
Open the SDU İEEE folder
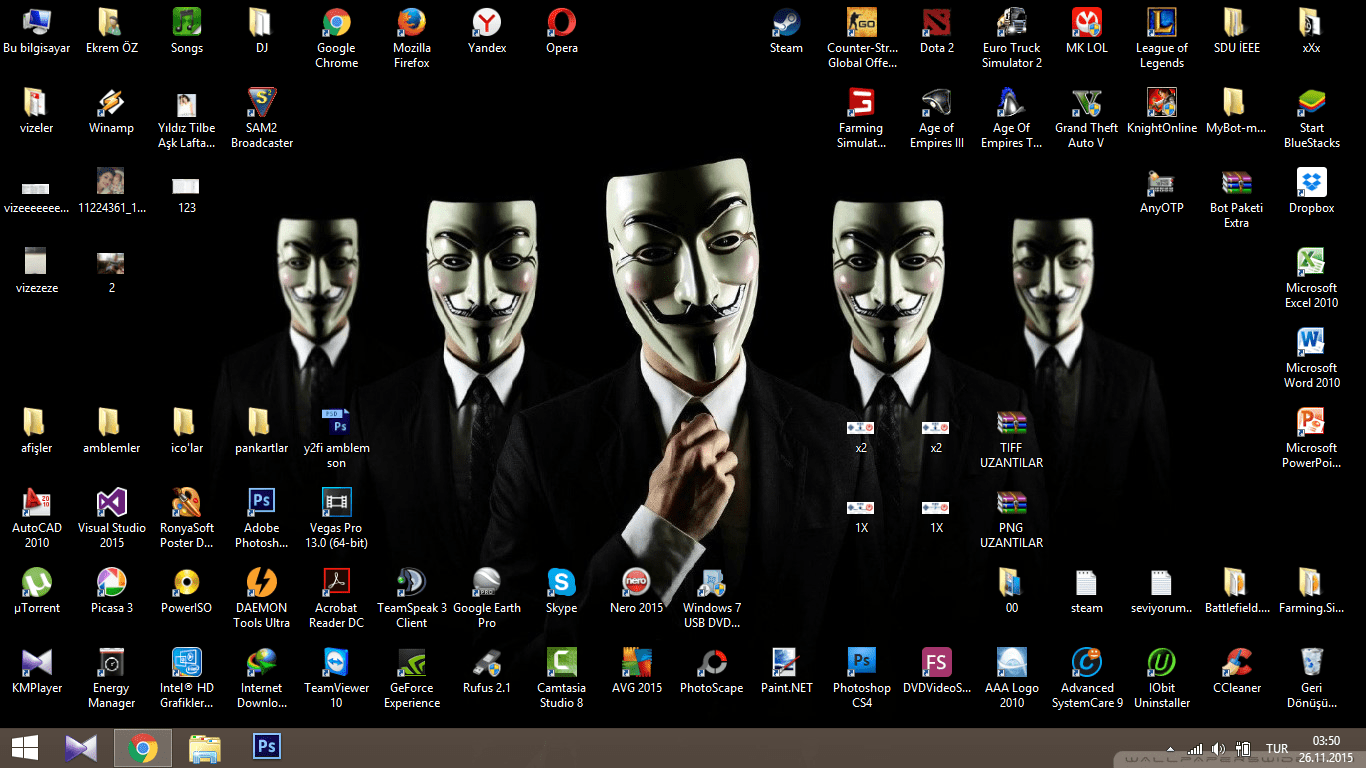[1237, 31]
